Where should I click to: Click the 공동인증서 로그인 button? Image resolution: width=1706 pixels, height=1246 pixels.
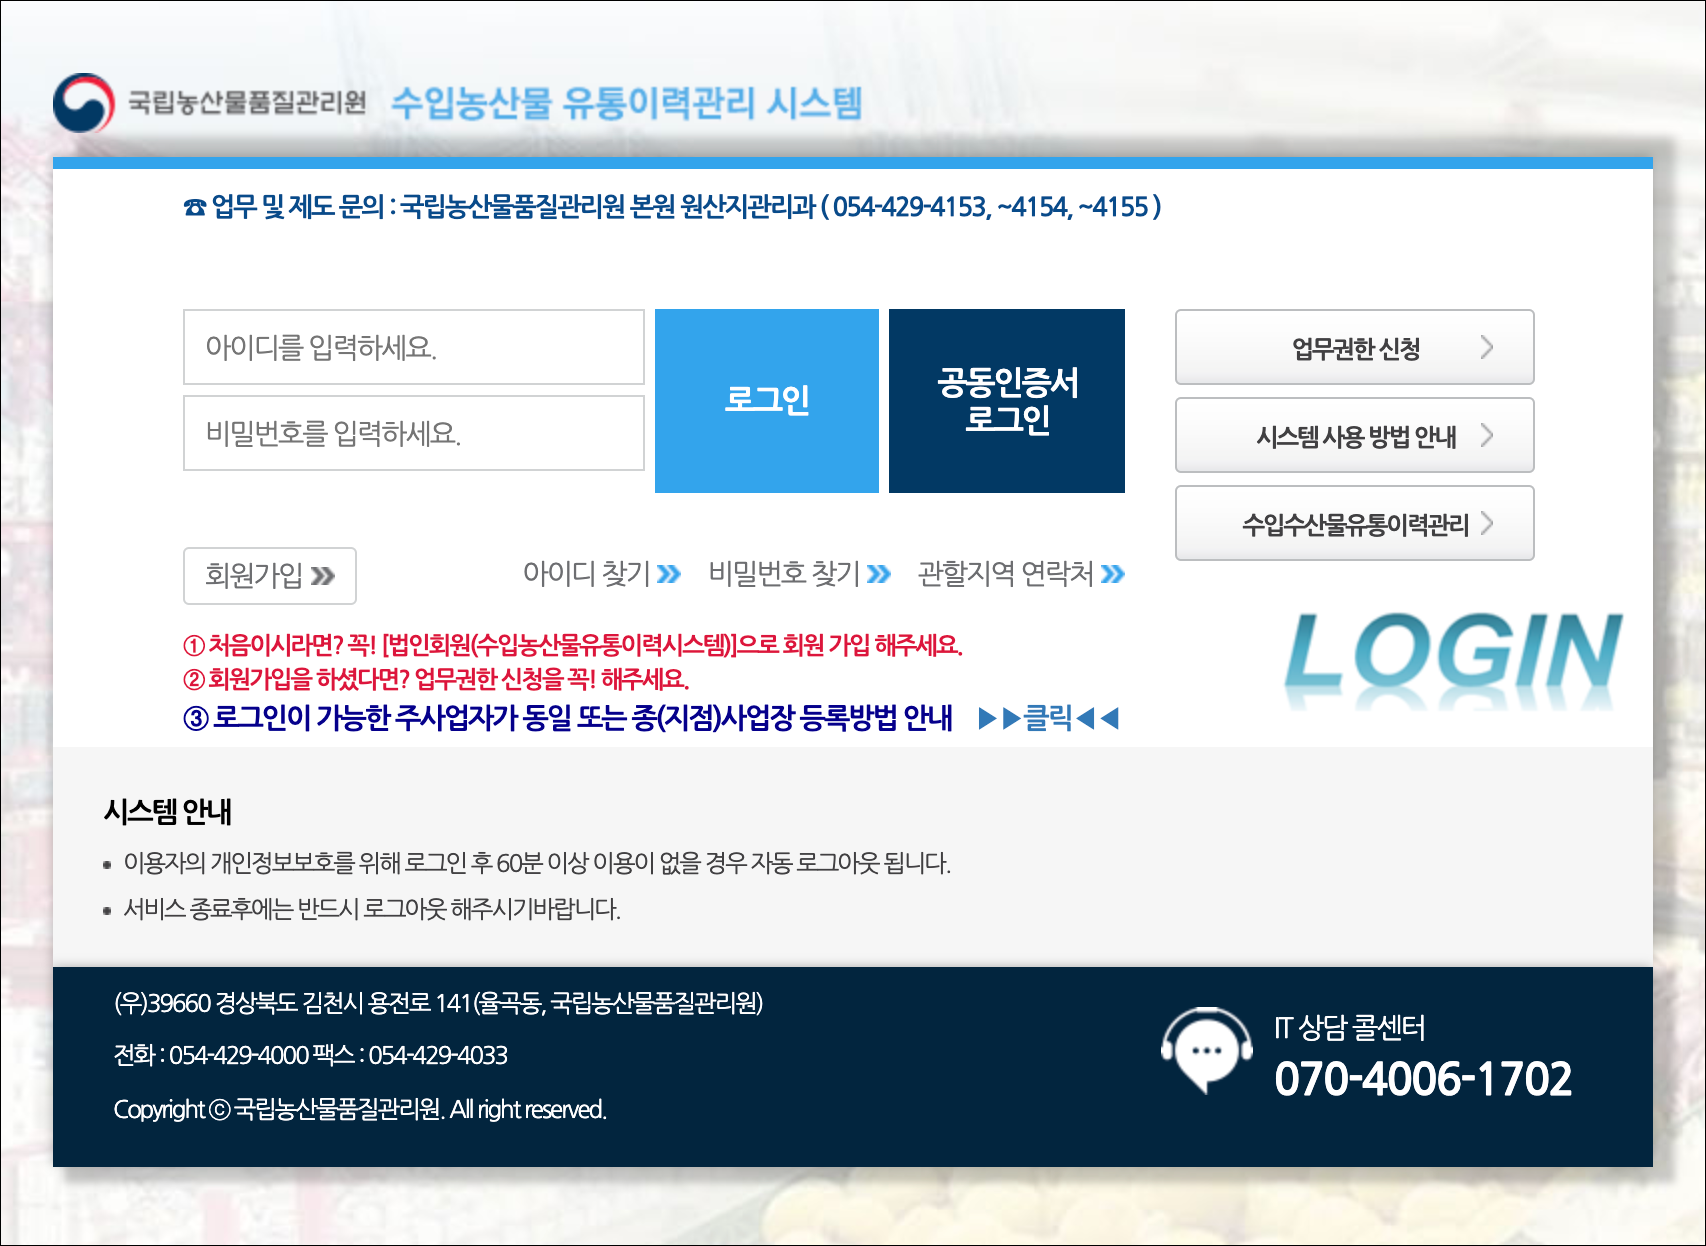[x=1007, y=401]
